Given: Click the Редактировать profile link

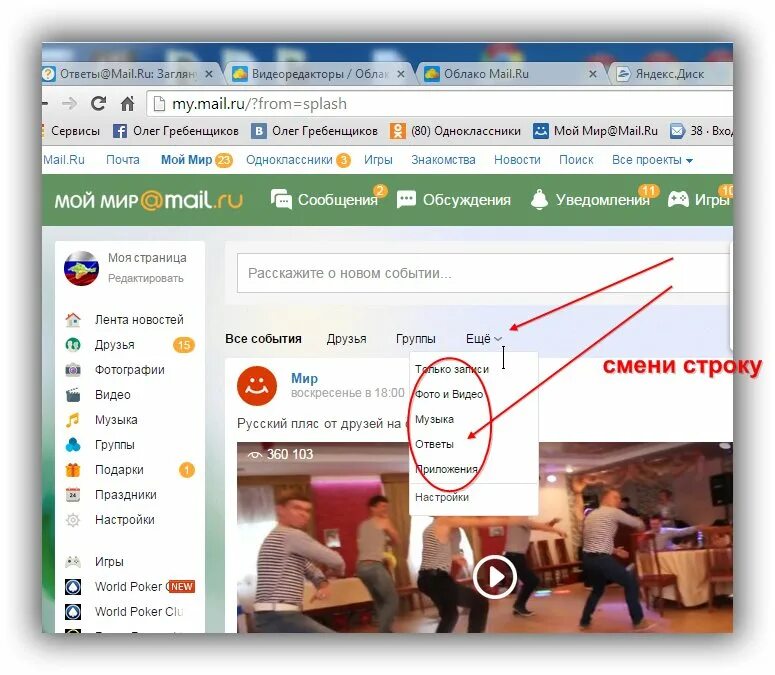Looking at the screenshot, I should (146, 279).
